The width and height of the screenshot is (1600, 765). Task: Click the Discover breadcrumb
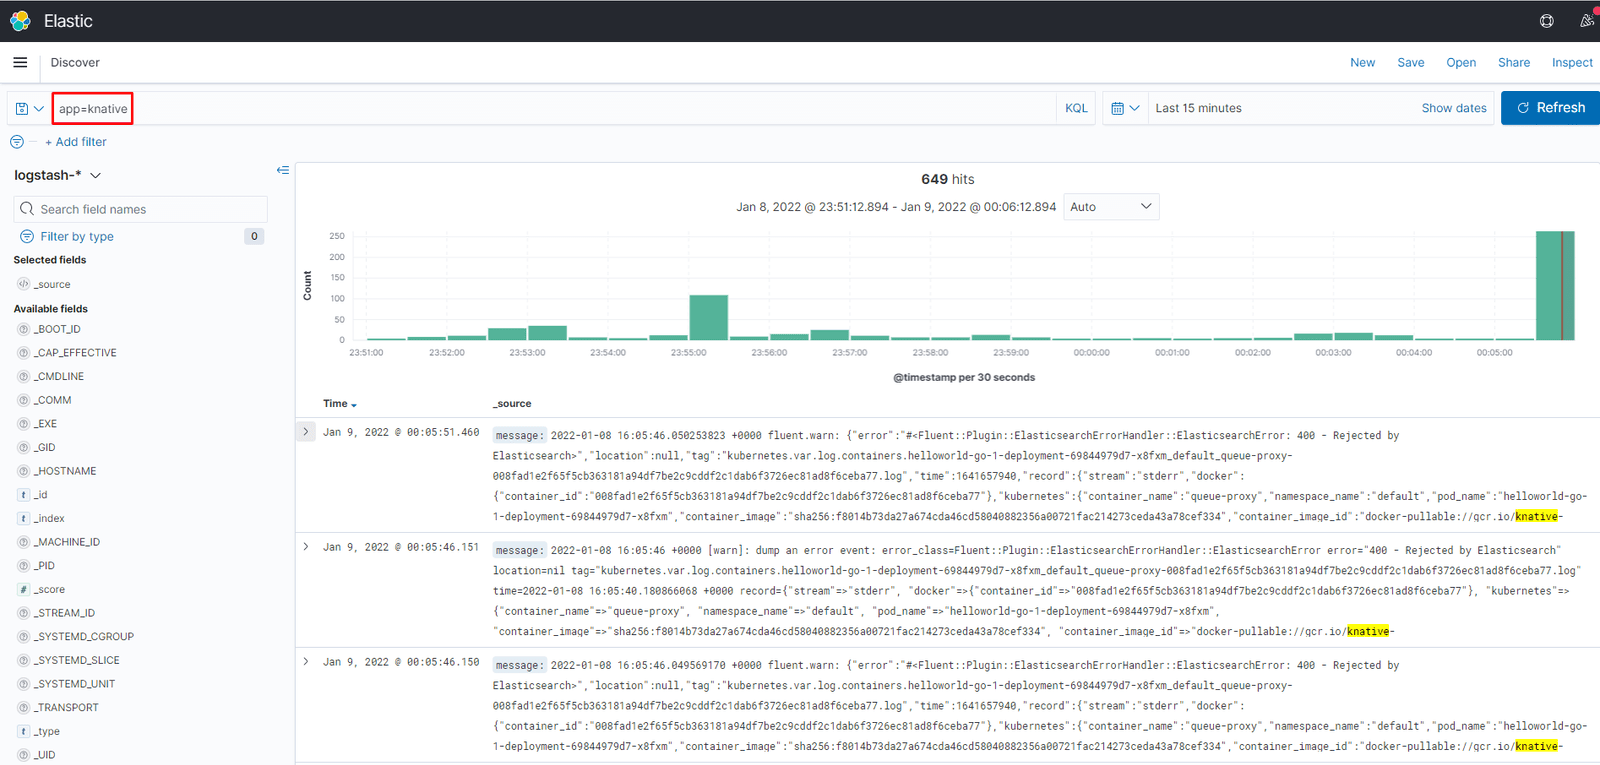pyautogui.click(x=75, y=62)
